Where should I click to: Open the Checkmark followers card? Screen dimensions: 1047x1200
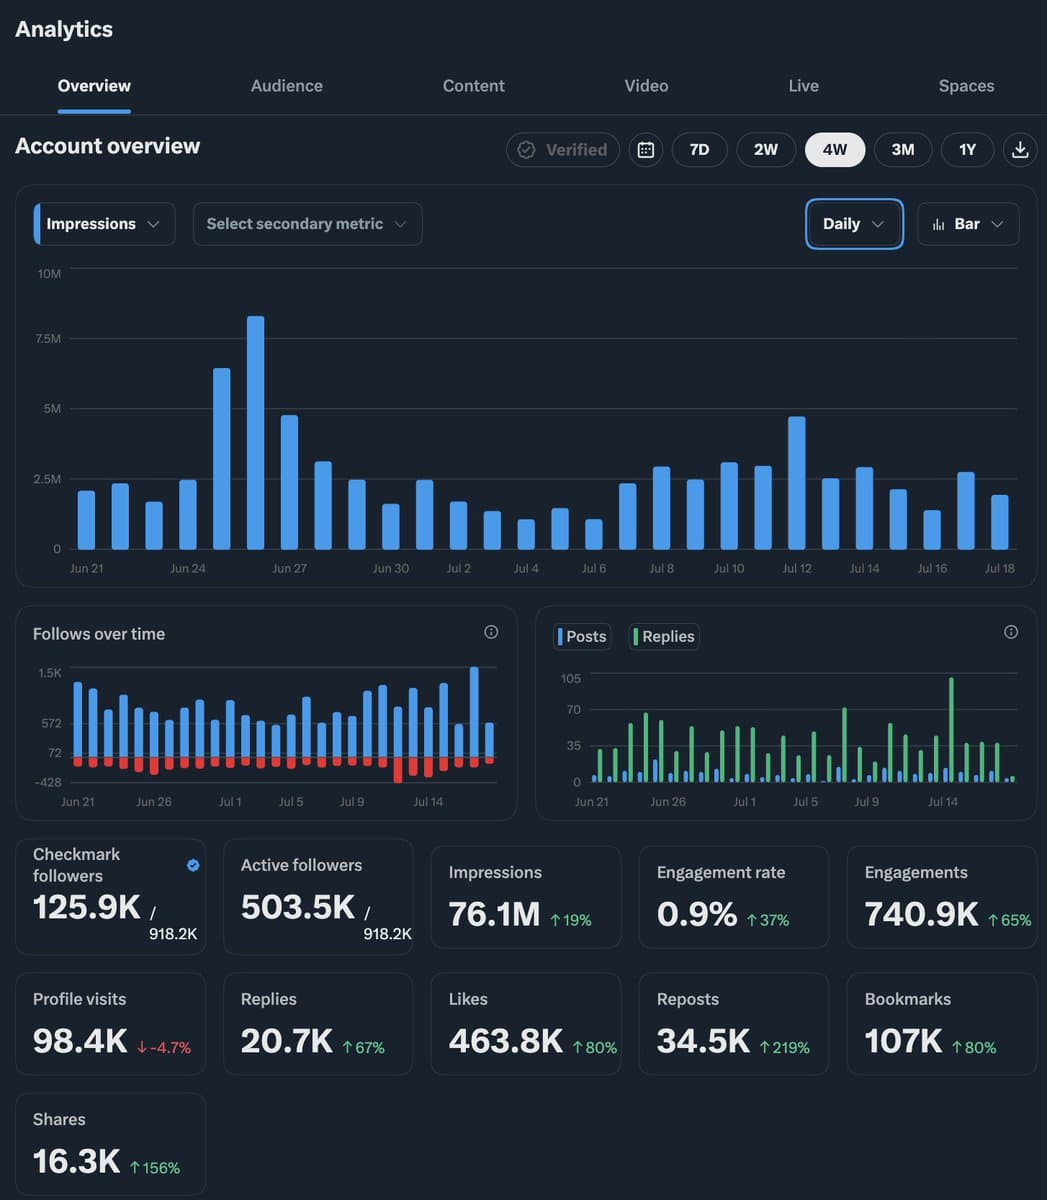[110, 897]
